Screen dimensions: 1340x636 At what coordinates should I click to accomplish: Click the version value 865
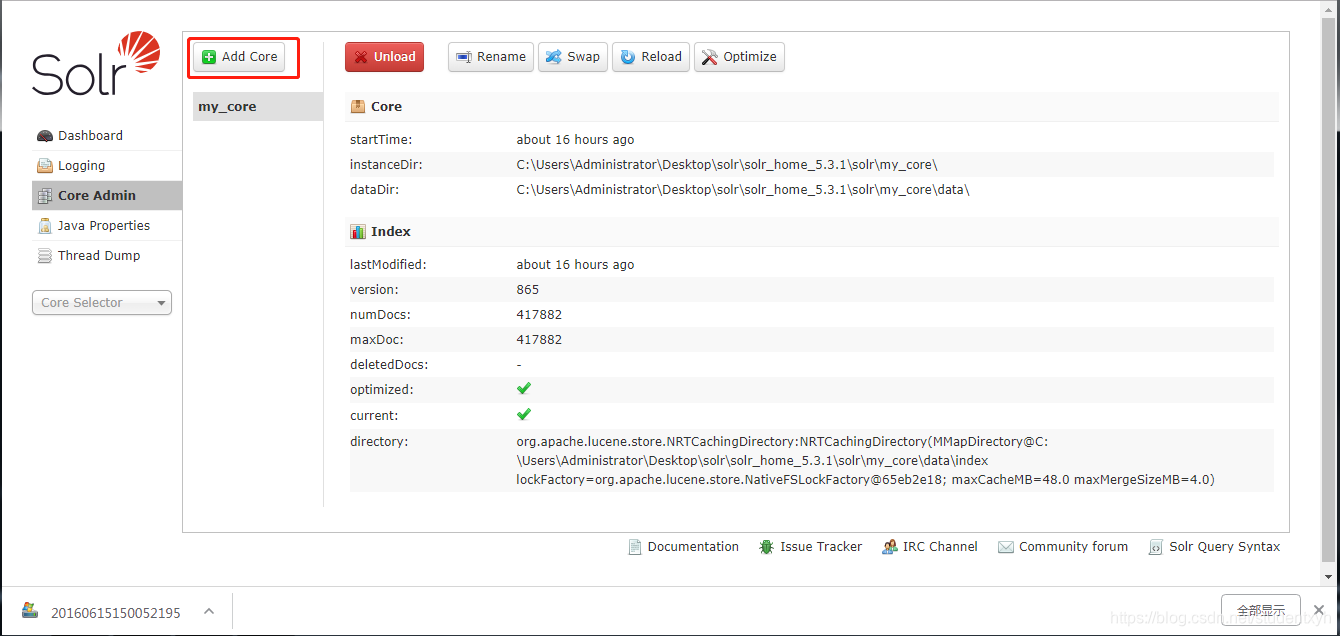coord(528,290)
